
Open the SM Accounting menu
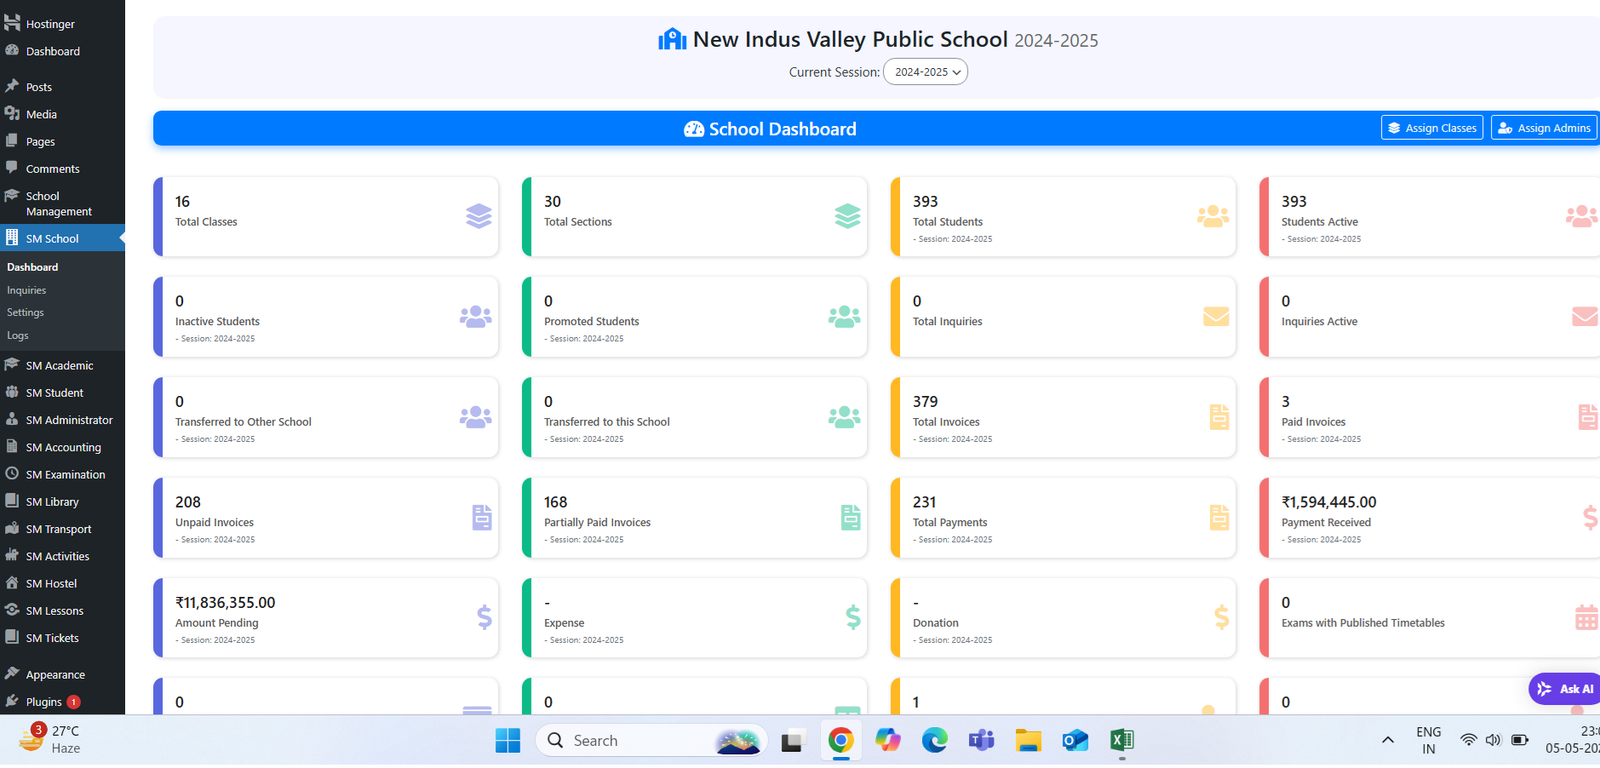tap(62, 447)
